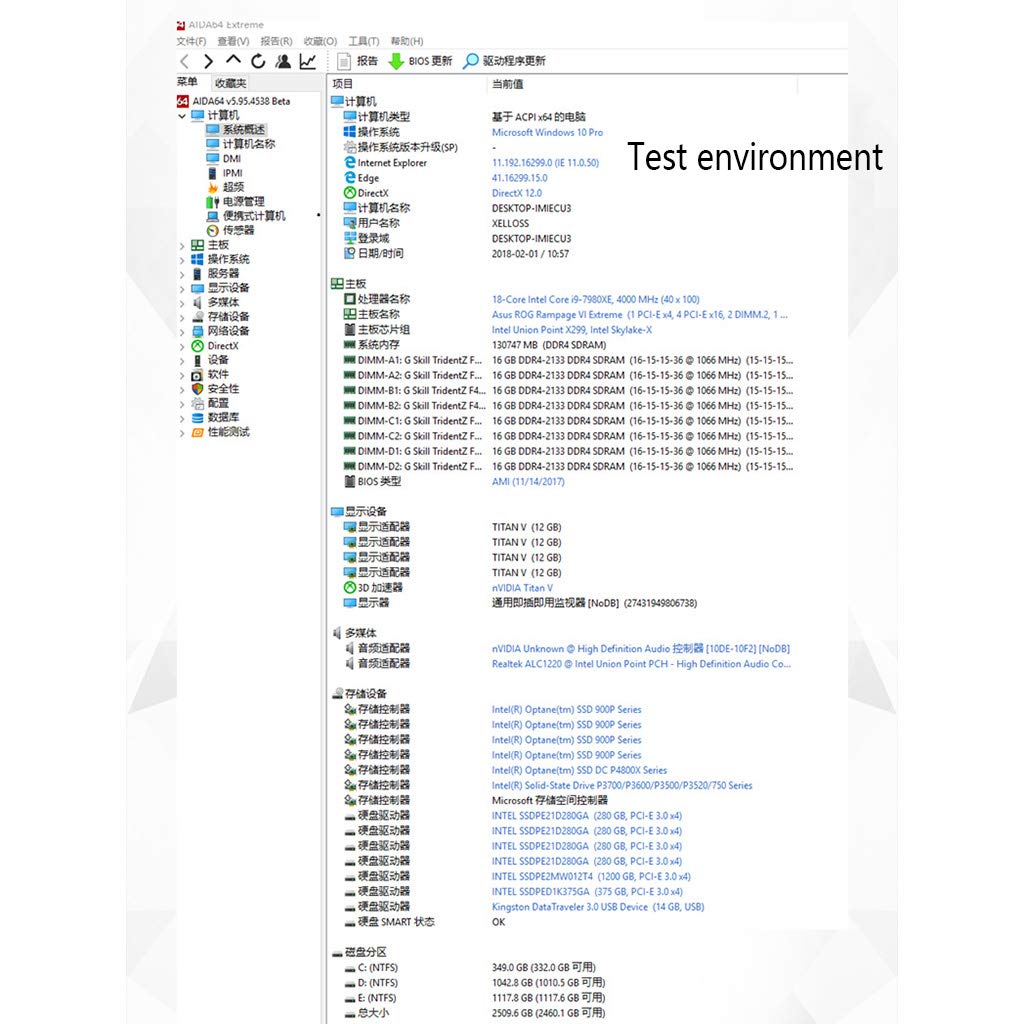Click the back navigation arrow
This screenshot has width=1024, height=1024.
click(184, 61)
